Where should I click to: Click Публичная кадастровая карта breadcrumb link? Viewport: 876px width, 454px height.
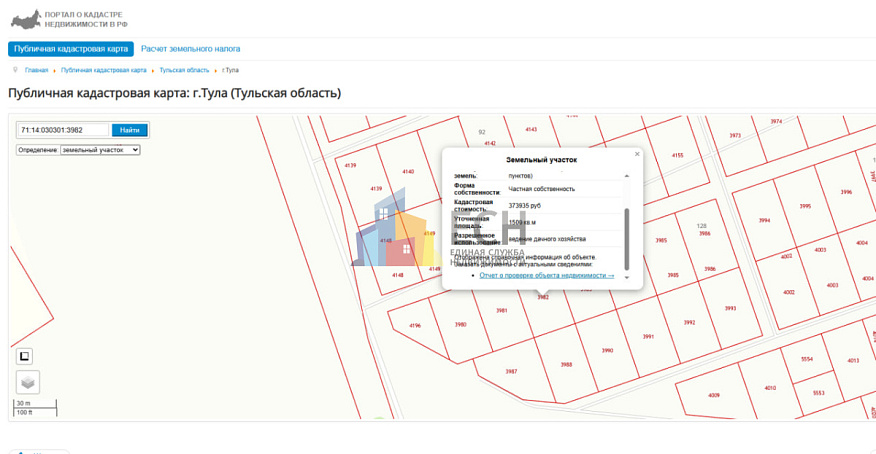pyautogui.click(x=103, y=70)
